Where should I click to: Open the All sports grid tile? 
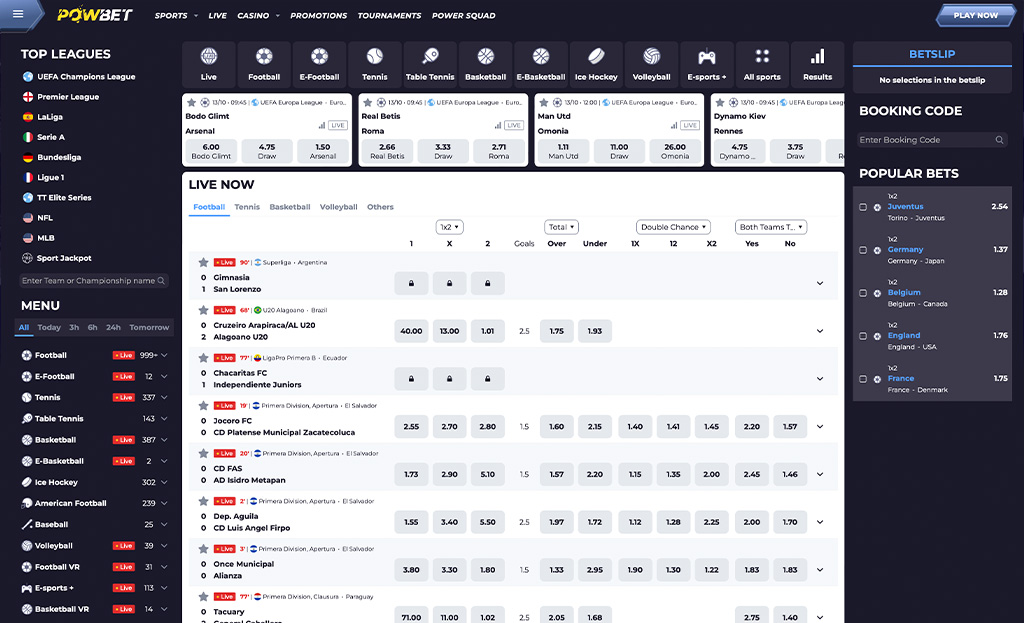[x=762, y=65]
